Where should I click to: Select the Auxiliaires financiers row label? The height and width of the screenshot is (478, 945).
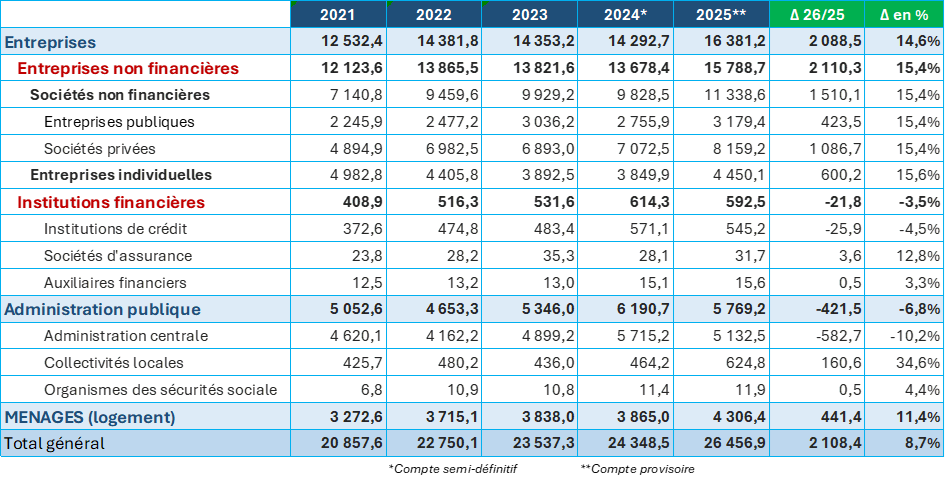[x=115, y=282]
